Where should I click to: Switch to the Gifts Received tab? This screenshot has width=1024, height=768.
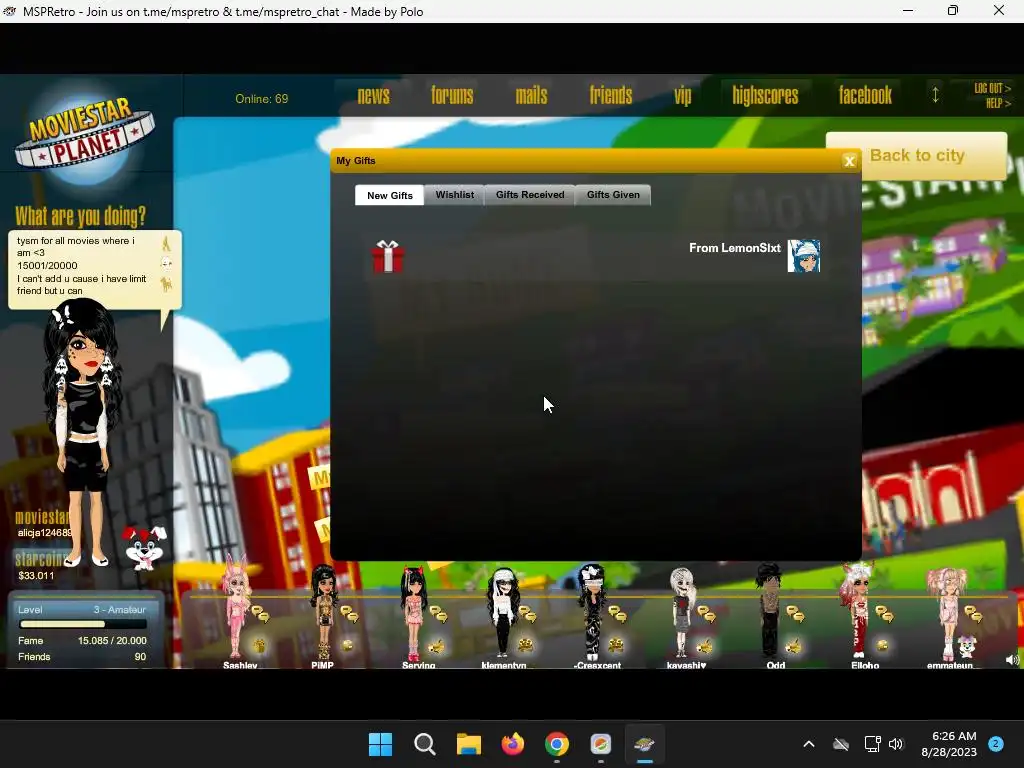coord(530,195)
